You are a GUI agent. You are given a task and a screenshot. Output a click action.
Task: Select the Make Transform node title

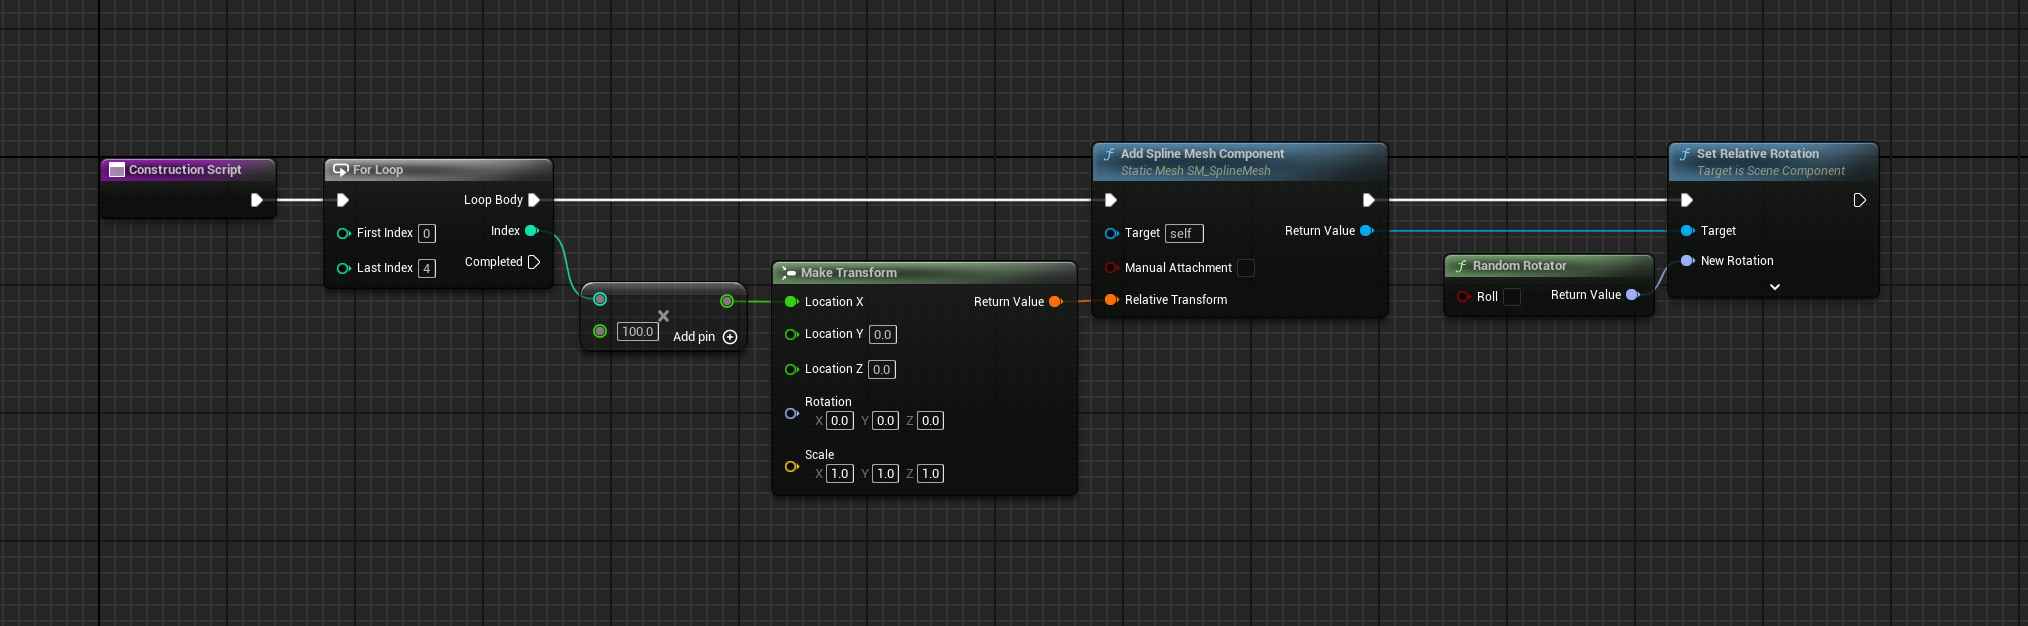[x=849, y=273]
